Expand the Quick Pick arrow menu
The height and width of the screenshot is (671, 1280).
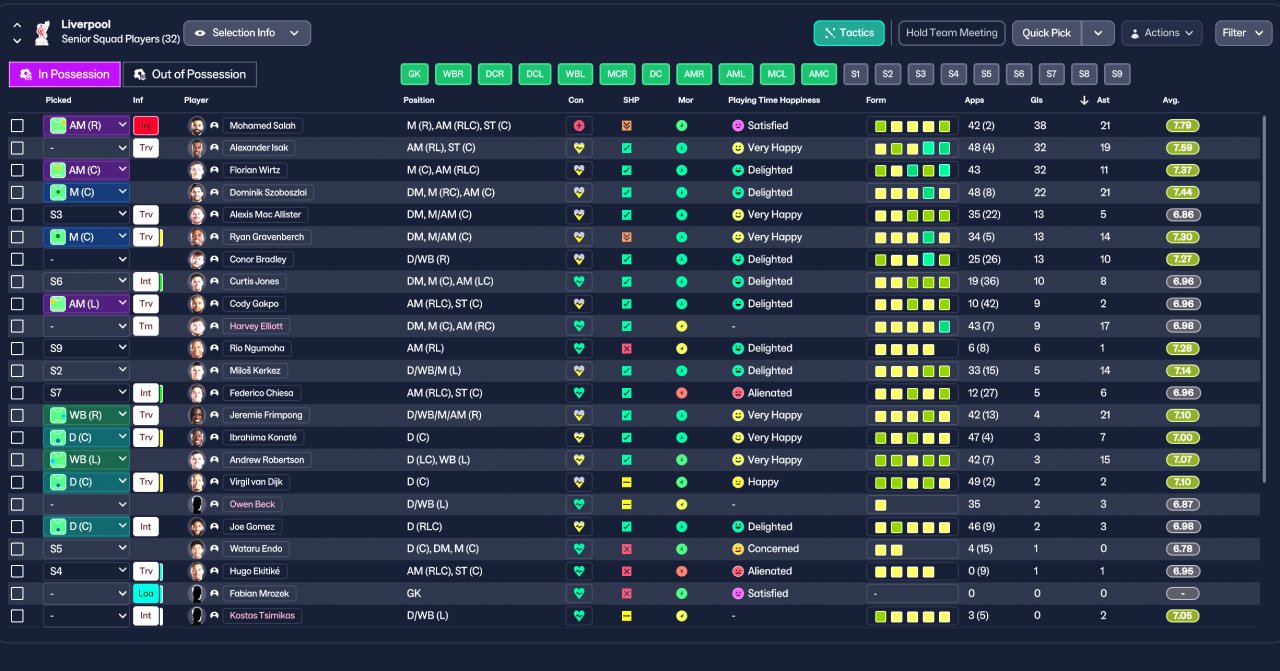(1098, 33)
